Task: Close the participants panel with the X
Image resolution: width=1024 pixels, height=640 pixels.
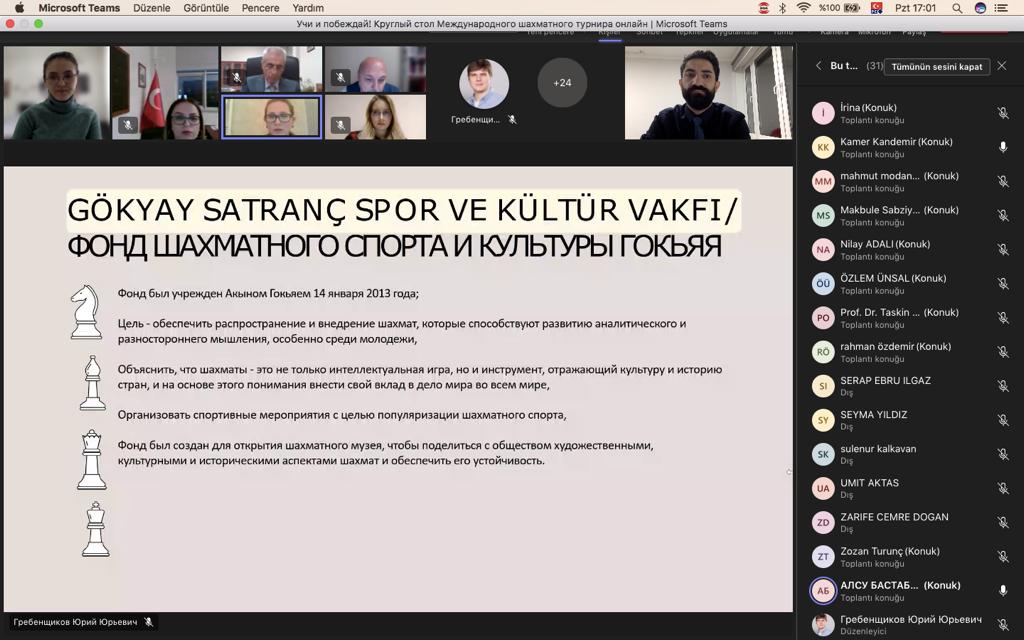Action: (1002, 66)
